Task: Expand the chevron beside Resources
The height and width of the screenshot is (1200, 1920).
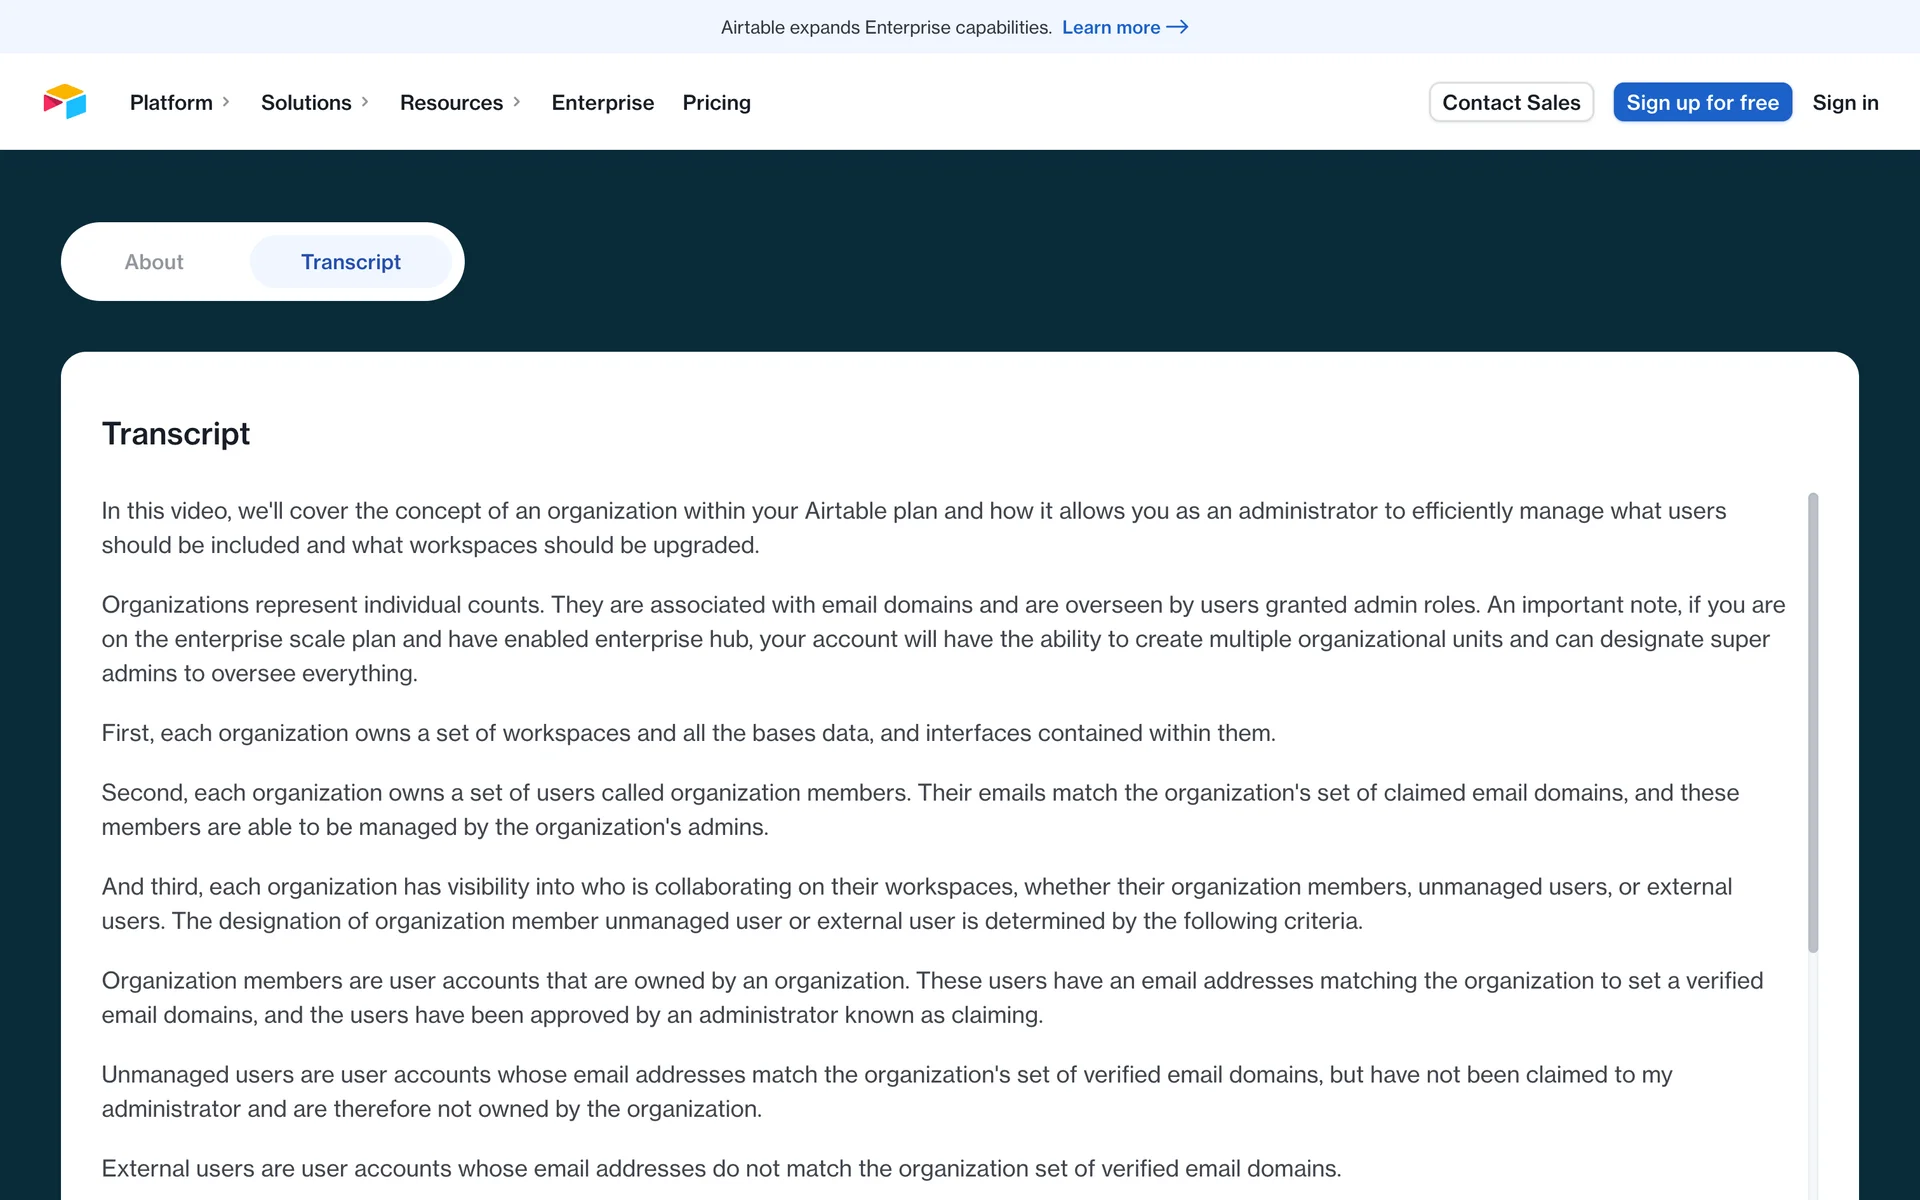Action: [x=517, y=102]
